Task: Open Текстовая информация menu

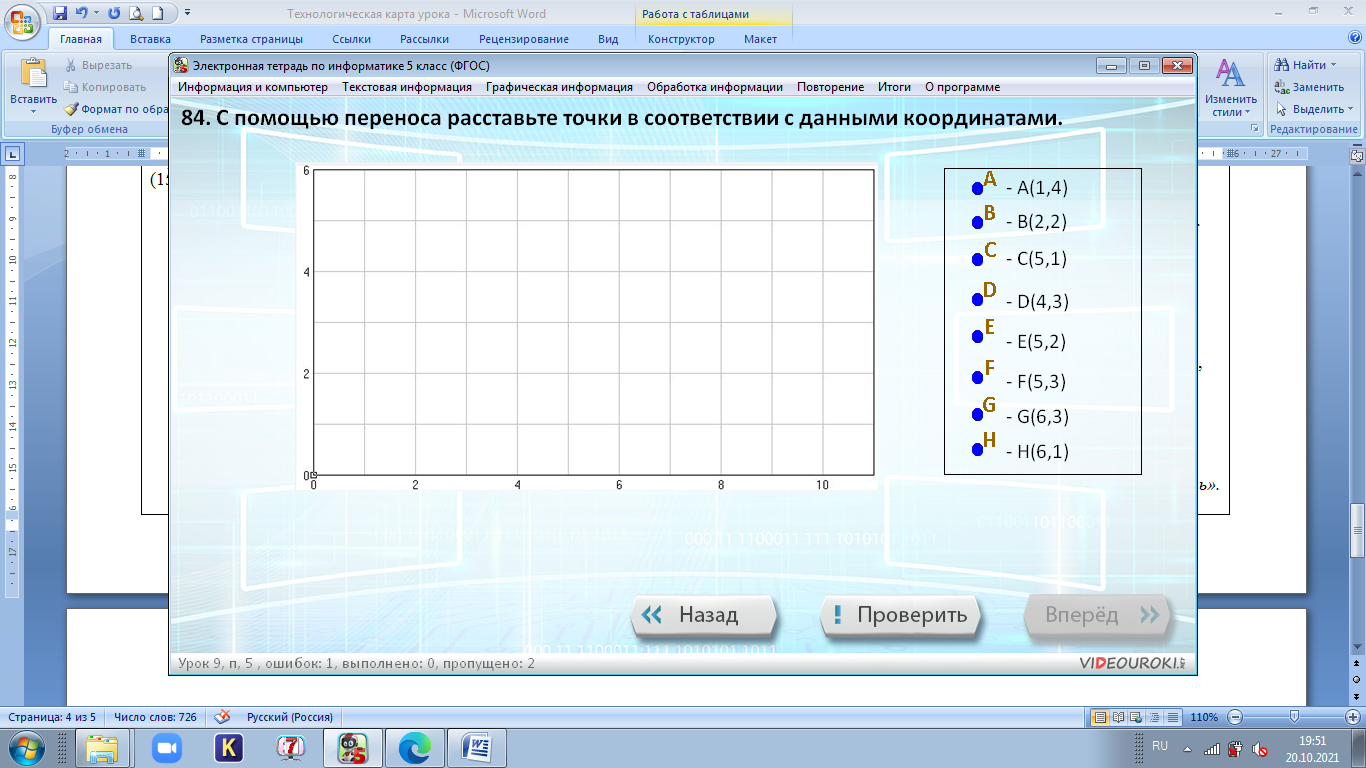Action: point(407,87)
